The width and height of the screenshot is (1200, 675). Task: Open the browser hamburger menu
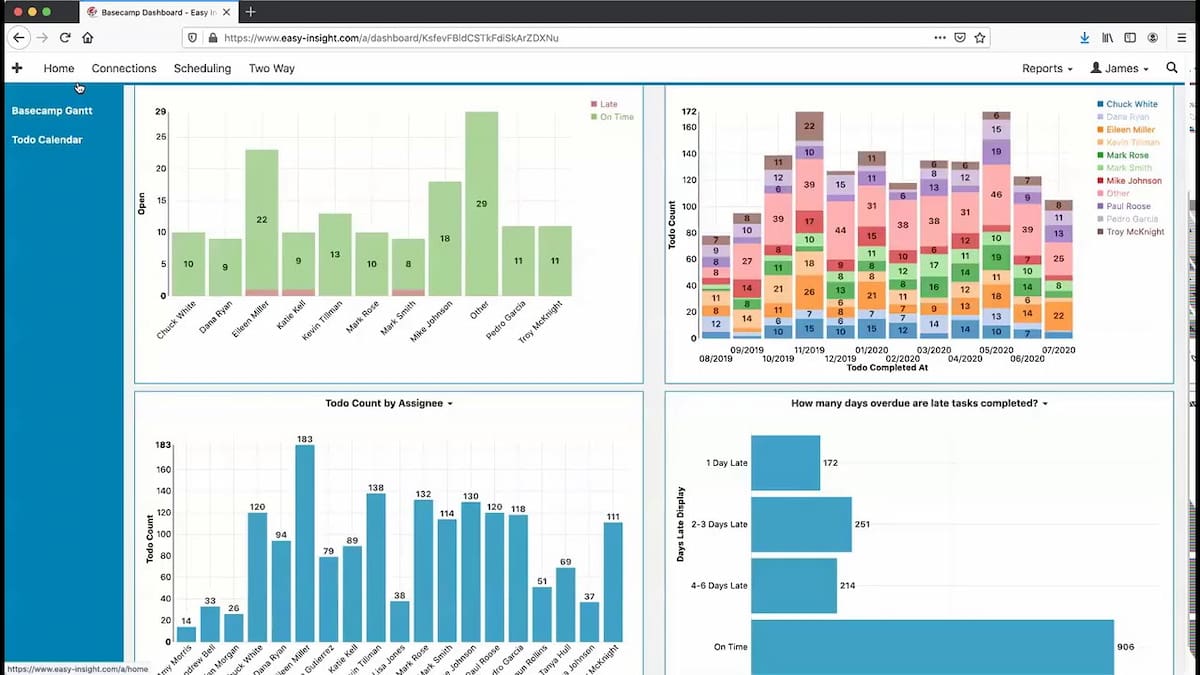[x=1181, y=38]
